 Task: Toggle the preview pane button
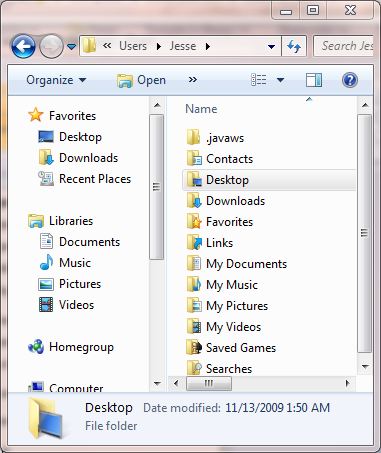[x=314, y=80]
